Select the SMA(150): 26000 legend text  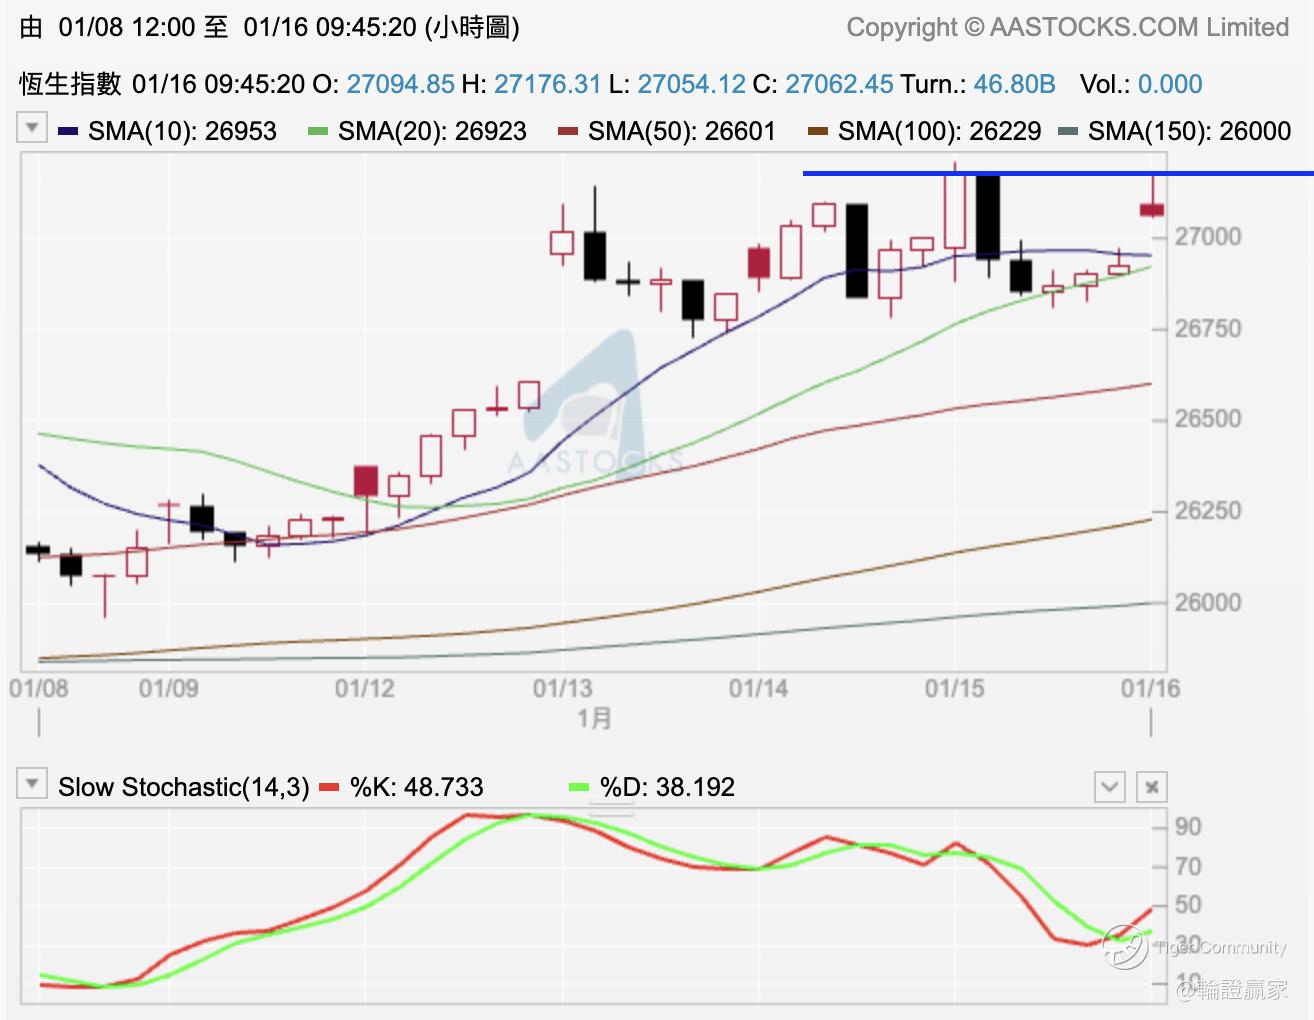[1190, 131]
